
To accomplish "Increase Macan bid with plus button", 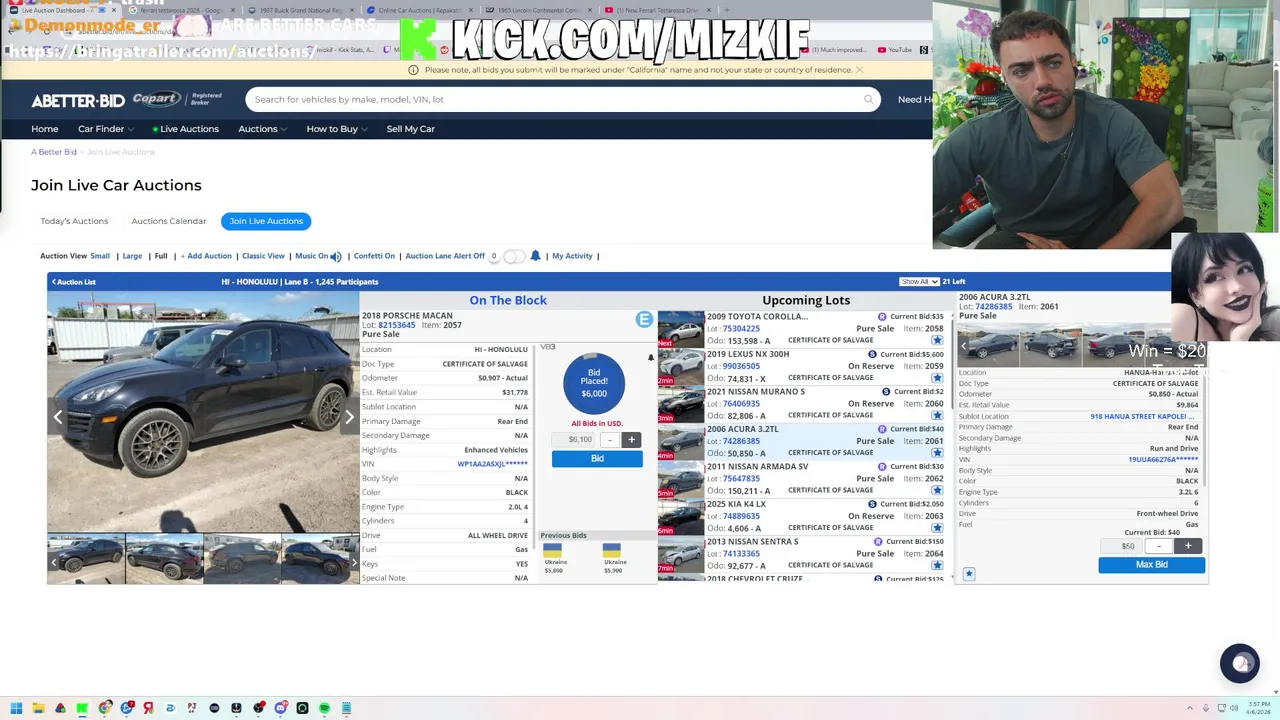I will coord(631,439).
